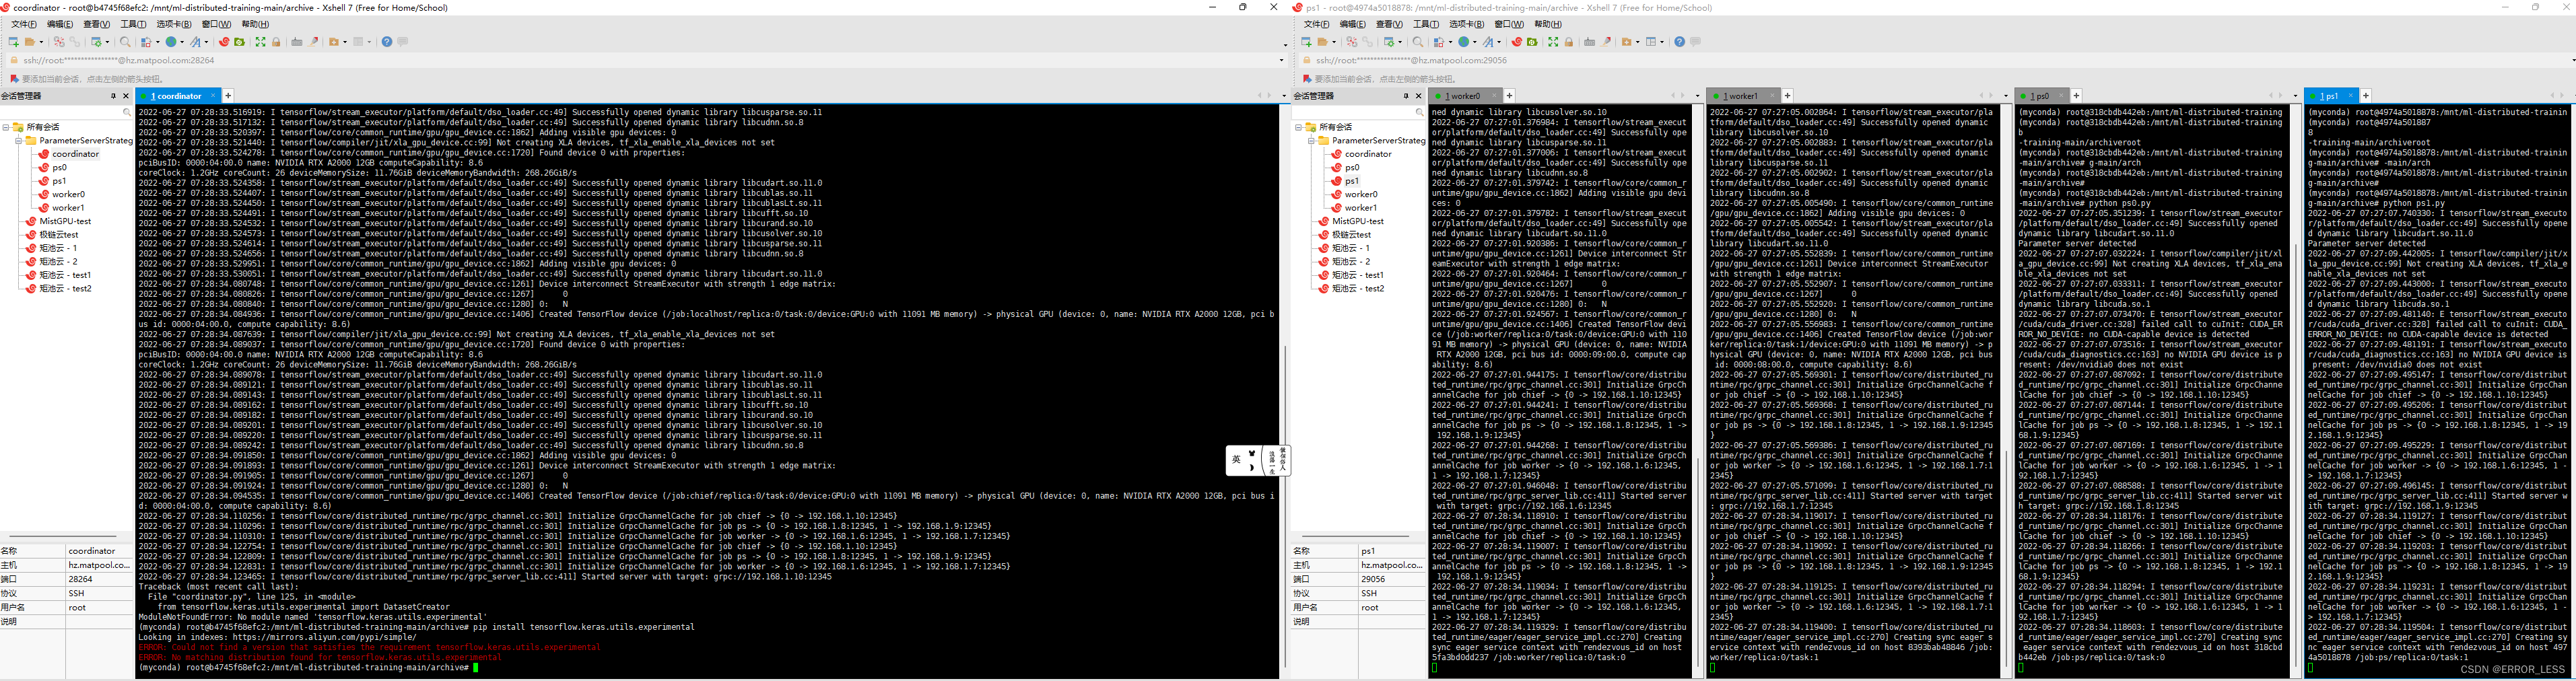Collapse 所有会话 tree node in coordinator window
The width and height of the screenshot is (2576, 681).
tap(6, 128)
